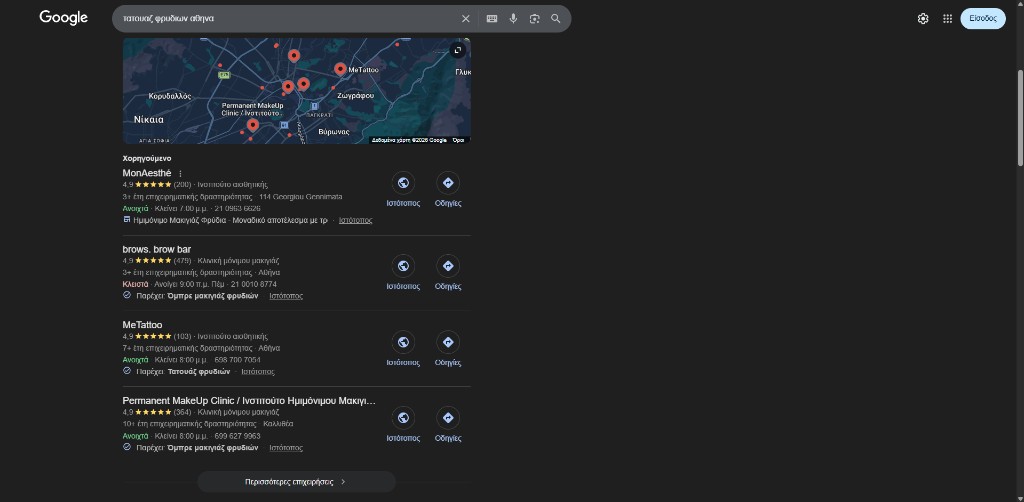Open MeTattoo website globe icon
Screen dimensions: 1024x502
(x=404, y=342)
